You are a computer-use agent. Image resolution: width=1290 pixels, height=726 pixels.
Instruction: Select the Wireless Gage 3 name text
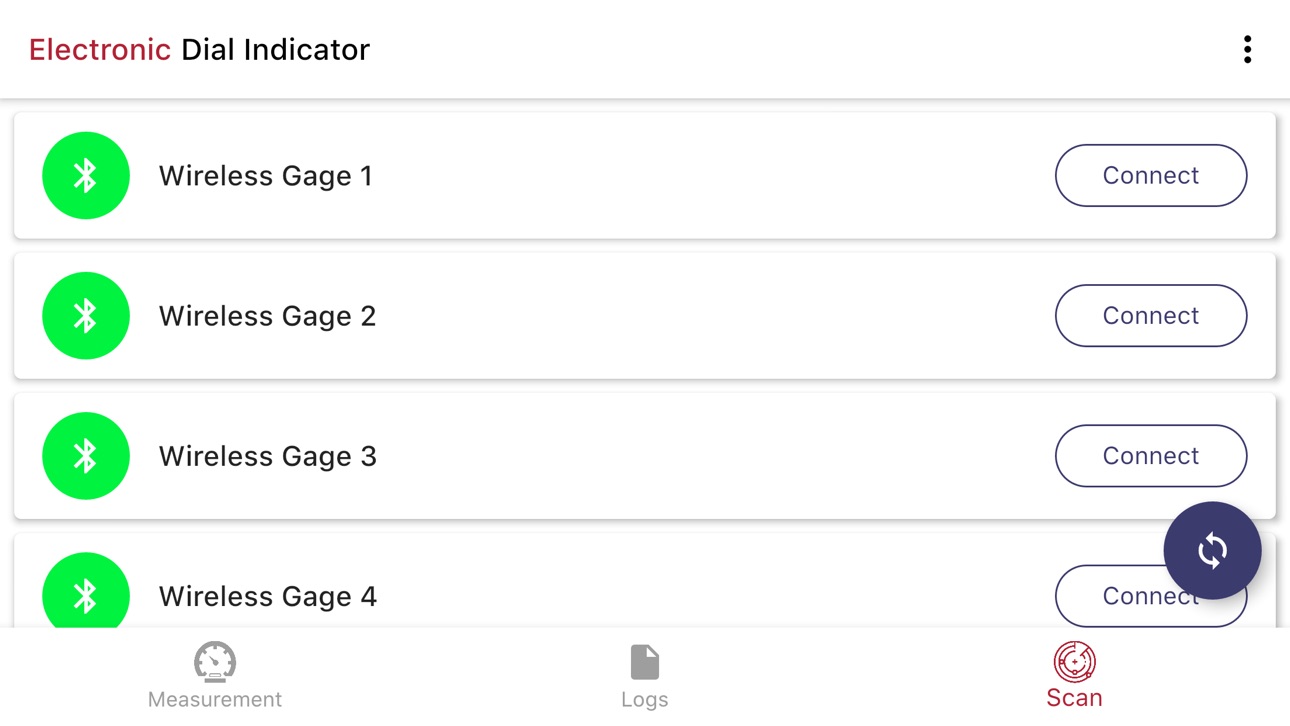pos(268,456)
